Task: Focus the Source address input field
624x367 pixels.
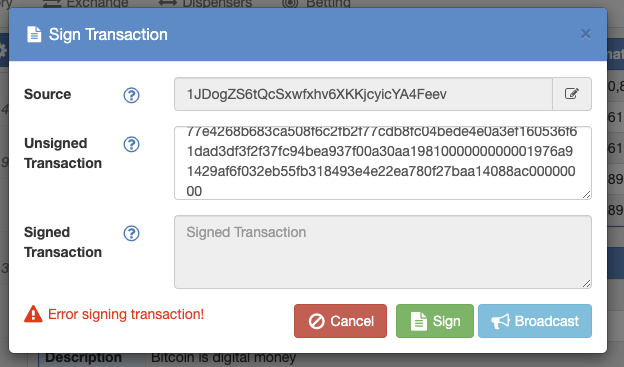Action: (x=363, y=94)
